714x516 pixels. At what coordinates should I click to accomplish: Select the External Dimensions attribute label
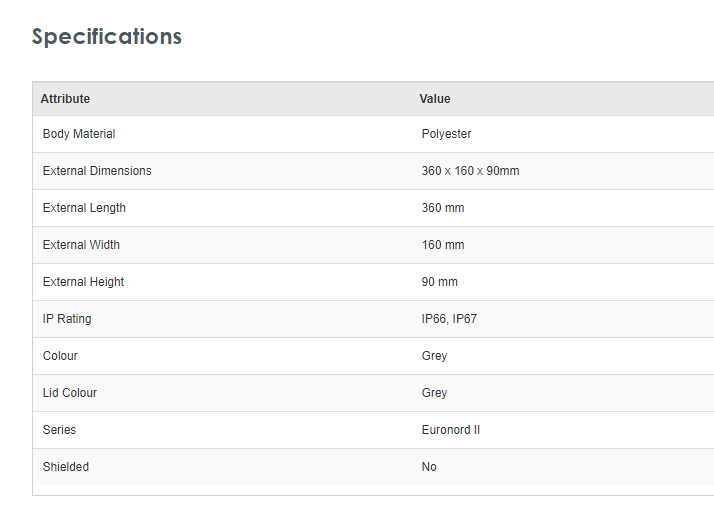point(97,171)
